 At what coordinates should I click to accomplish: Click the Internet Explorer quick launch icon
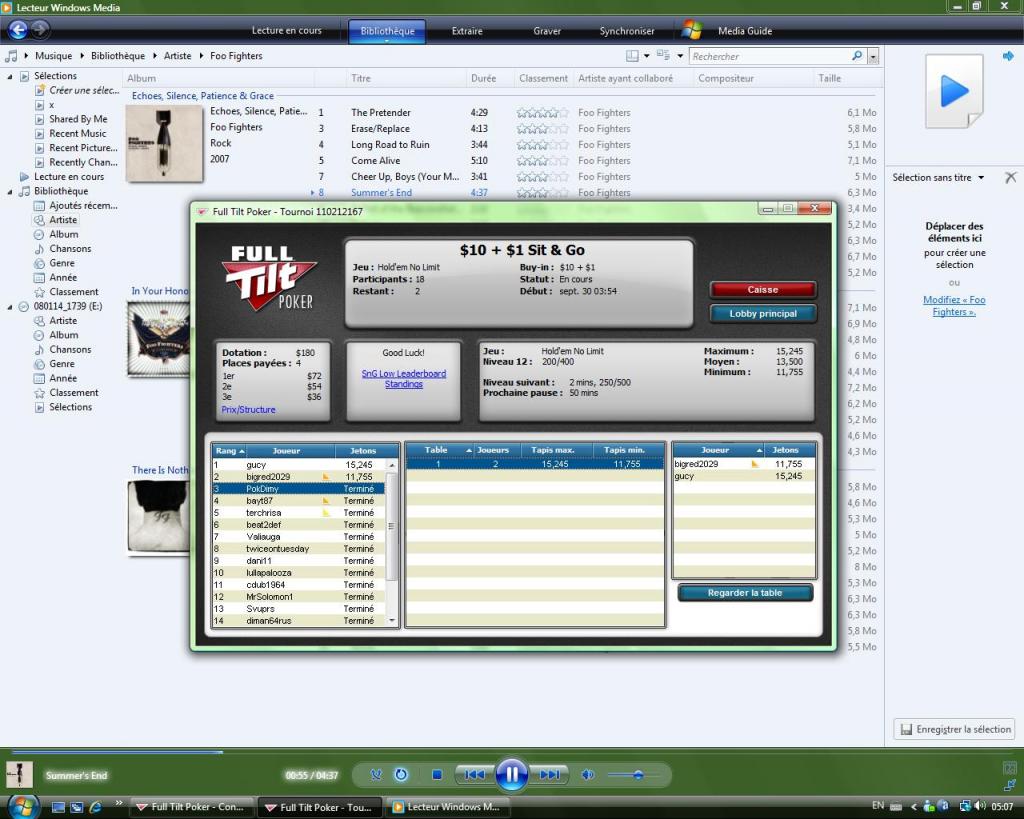[95, 807]
